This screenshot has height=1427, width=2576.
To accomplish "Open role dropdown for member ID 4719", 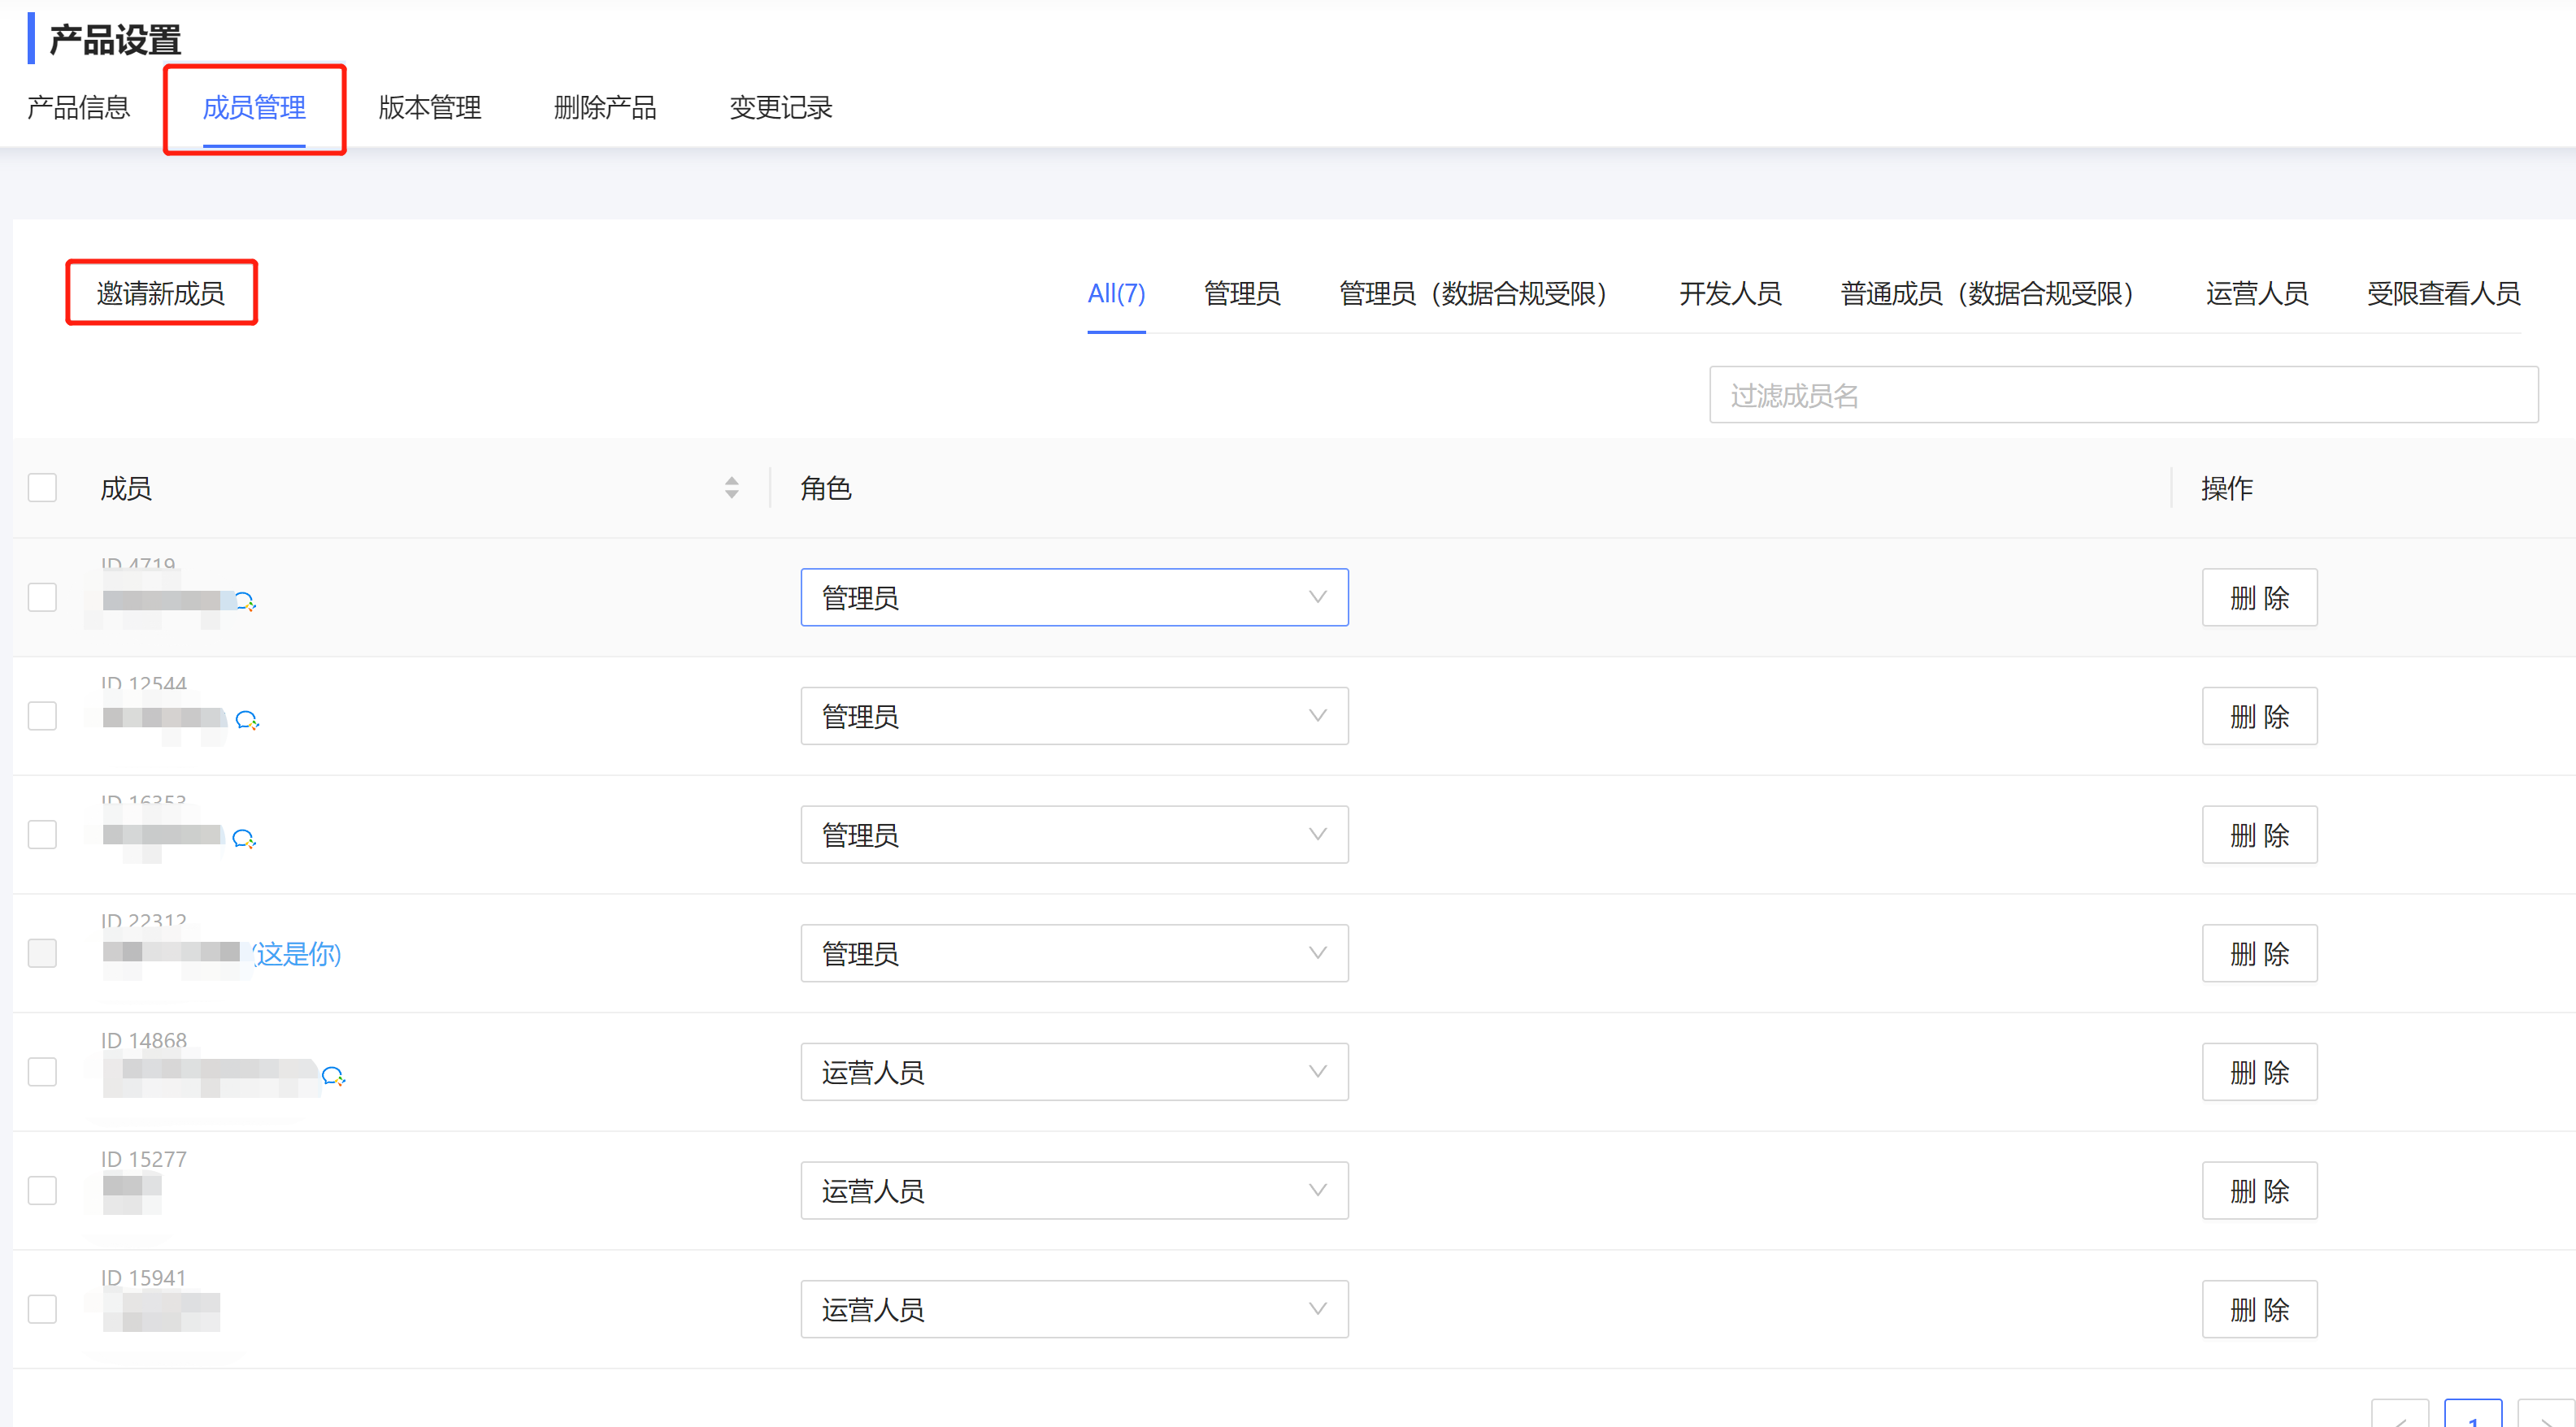I will pos(1074,598).
